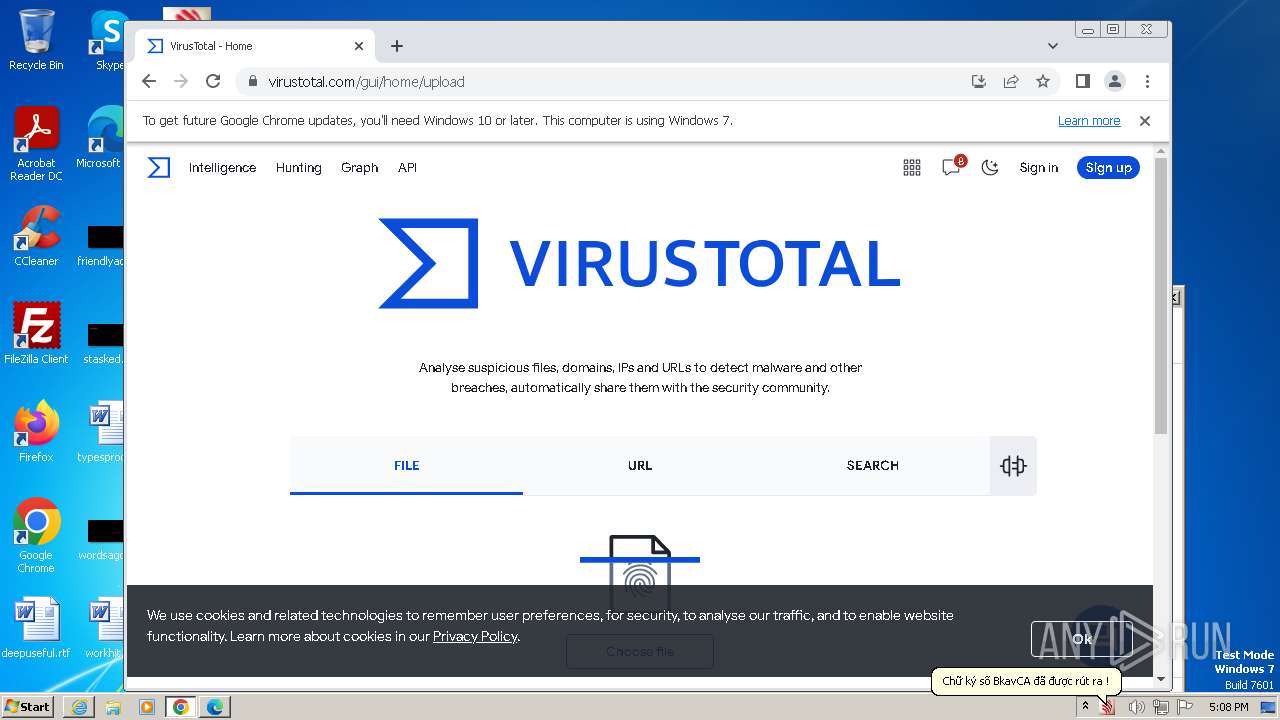Open the apps grid icon
The image size is (1280, 720).
tap(912, 168)
